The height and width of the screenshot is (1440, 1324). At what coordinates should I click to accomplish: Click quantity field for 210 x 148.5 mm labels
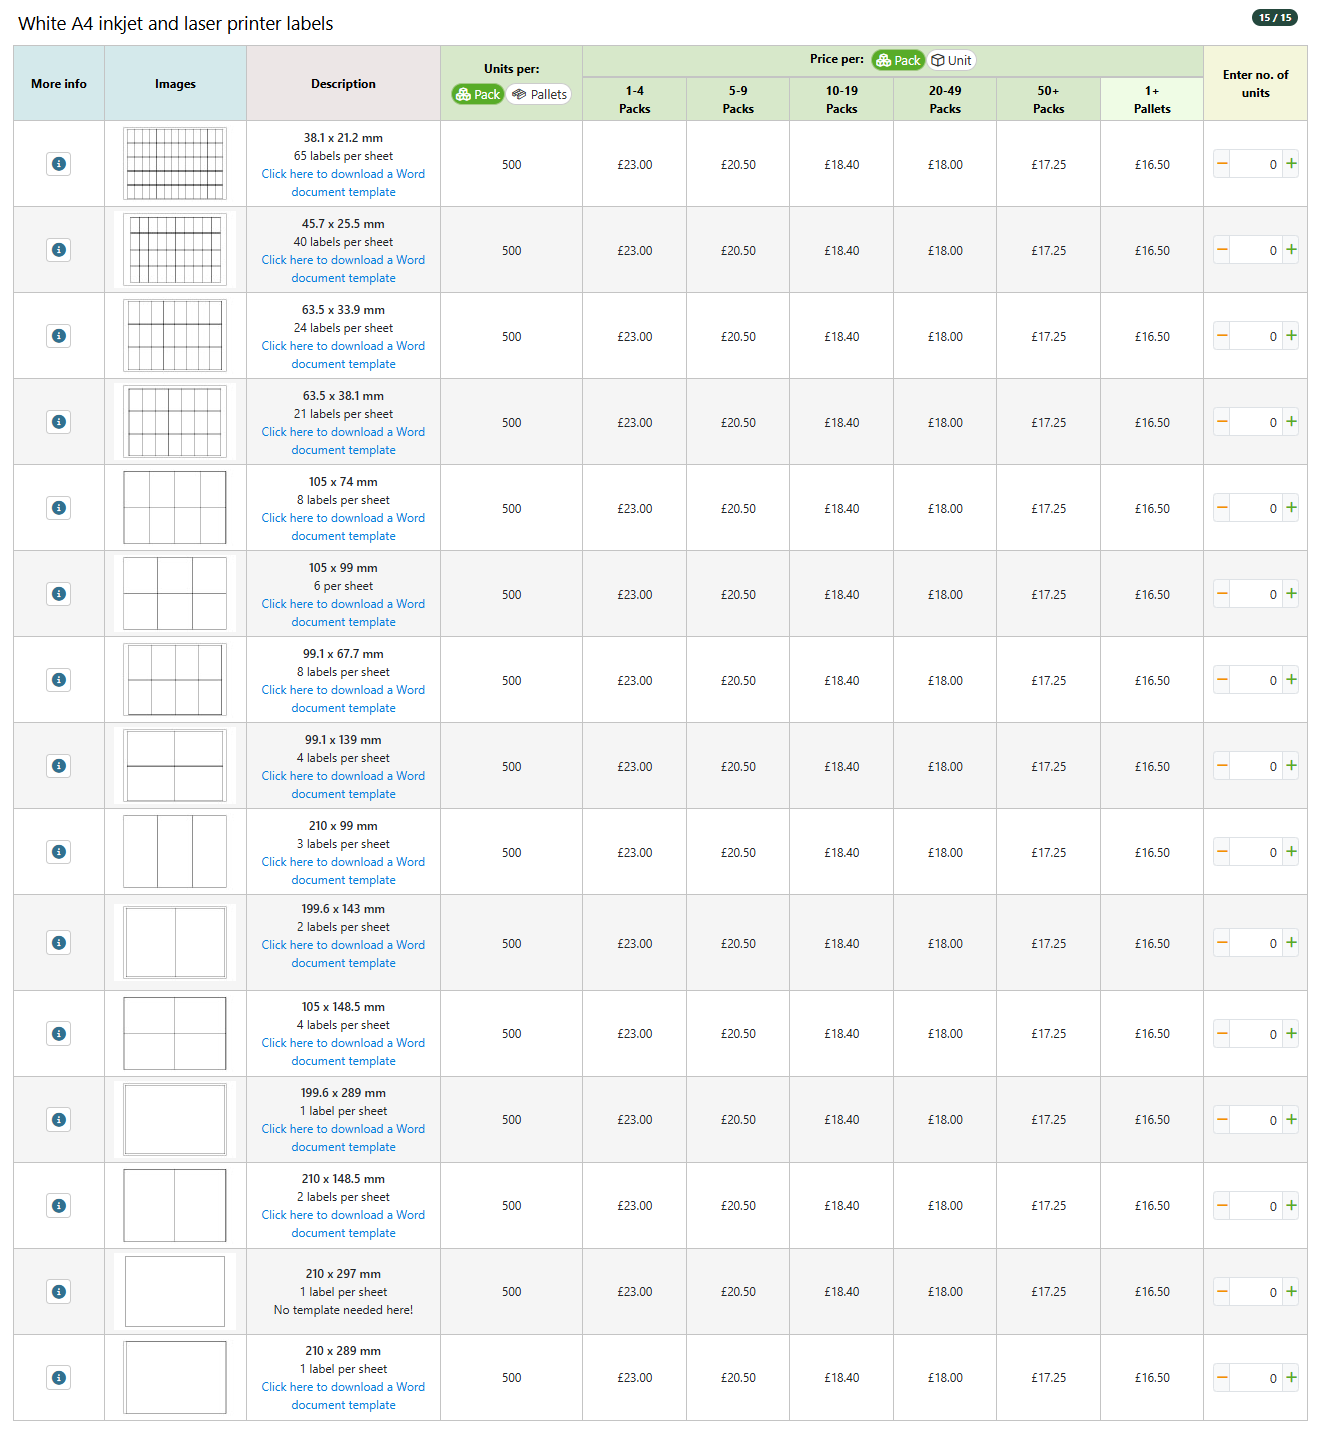coord(1256,1205)
